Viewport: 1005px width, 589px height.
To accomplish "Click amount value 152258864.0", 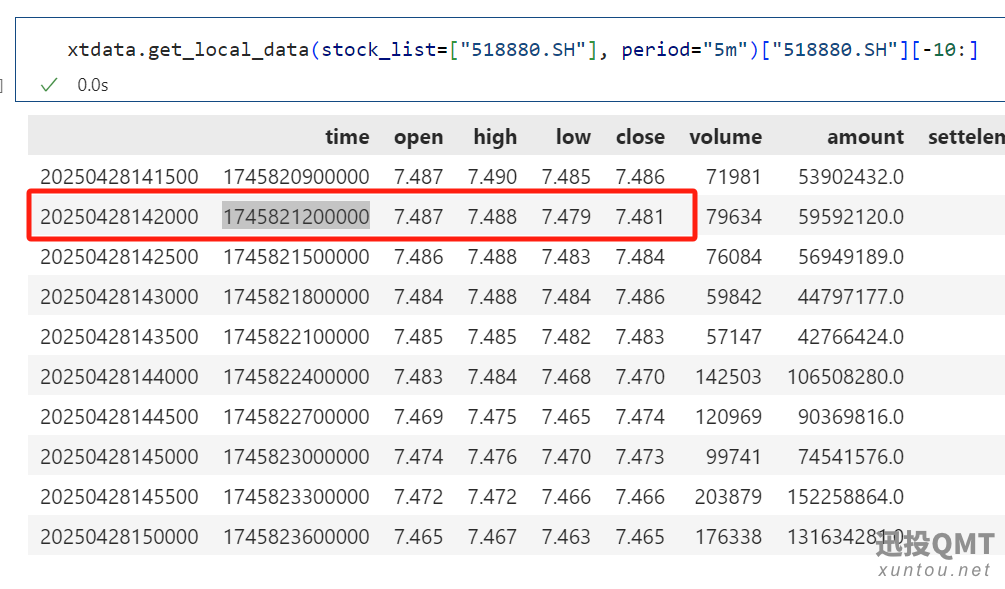I will pos(846,497).
